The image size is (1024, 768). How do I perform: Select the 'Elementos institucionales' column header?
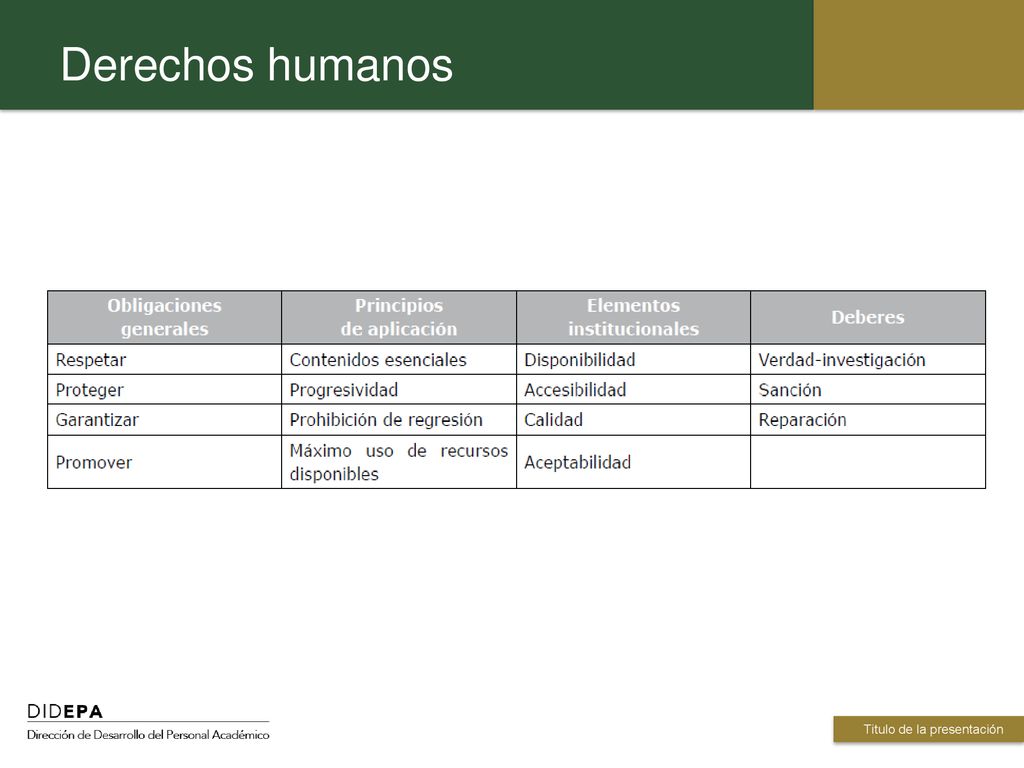(633, 317)
